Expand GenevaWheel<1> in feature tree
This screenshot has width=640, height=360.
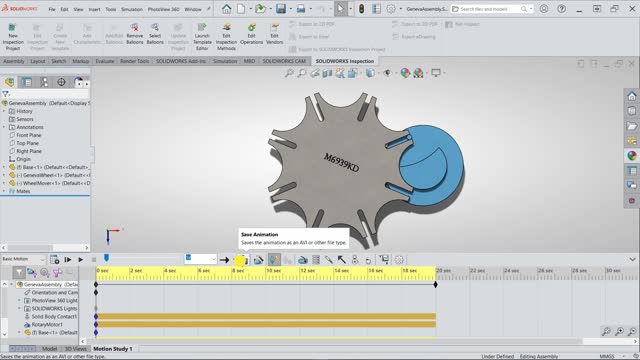click(x=4, y=175)
